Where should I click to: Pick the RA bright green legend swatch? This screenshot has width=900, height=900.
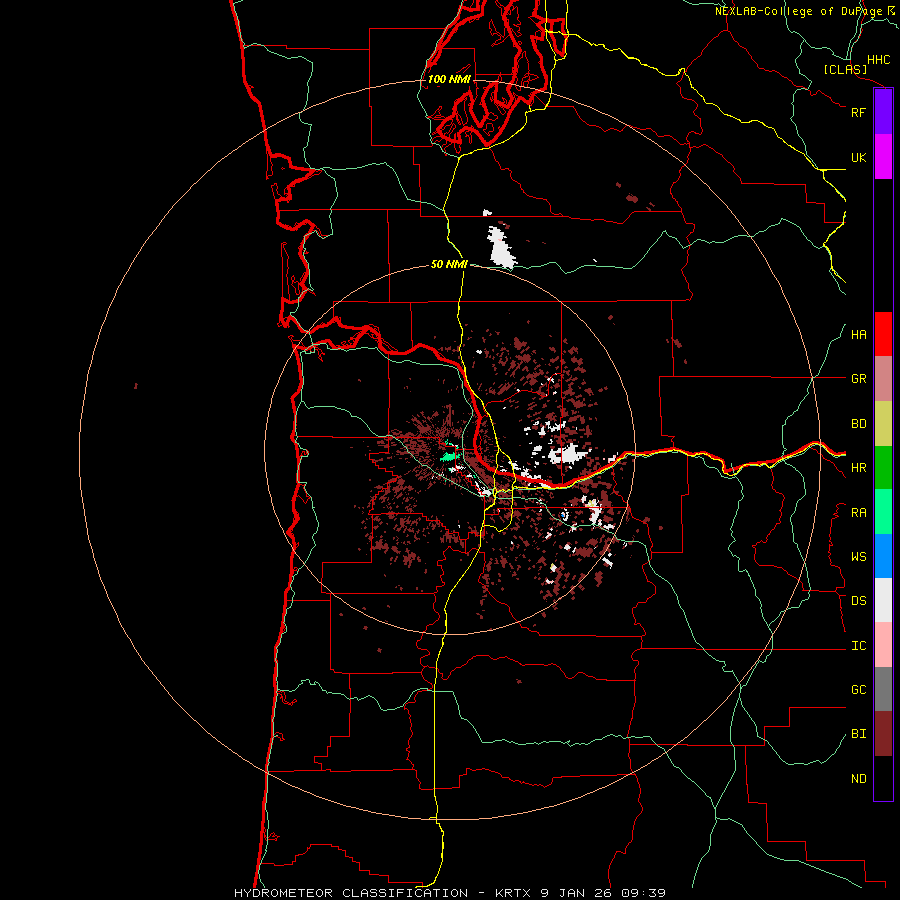click(883, 512)
